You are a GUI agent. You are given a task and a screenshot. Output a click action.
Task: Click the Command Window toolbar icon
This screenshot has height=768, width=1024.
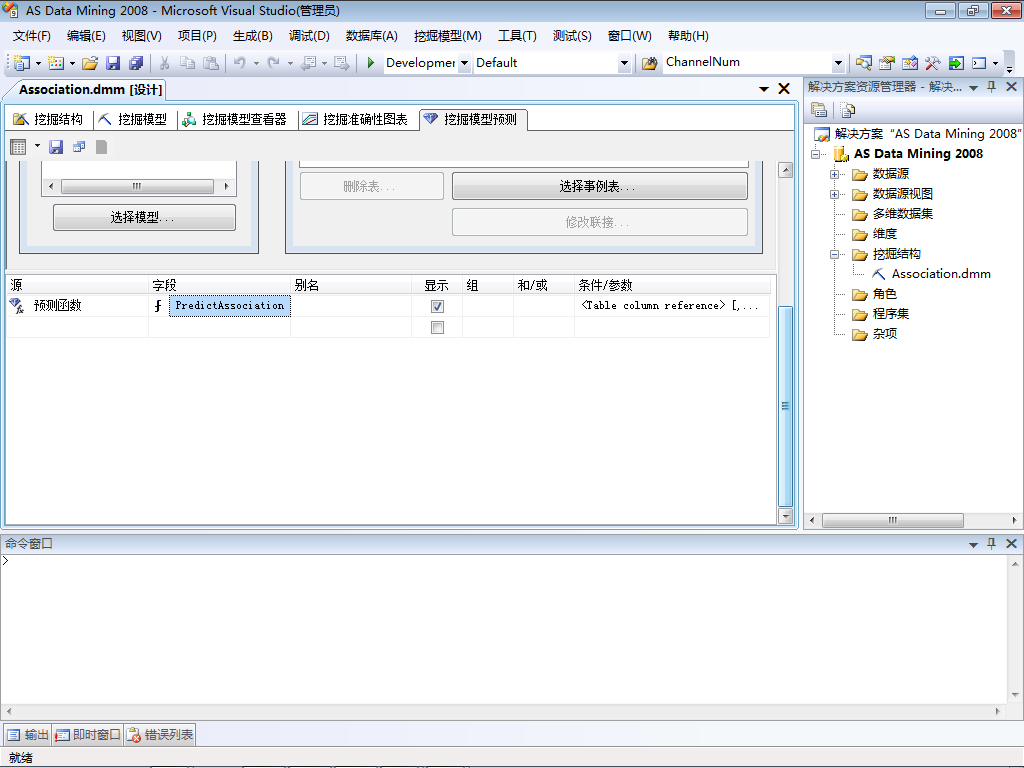[979, 63]
